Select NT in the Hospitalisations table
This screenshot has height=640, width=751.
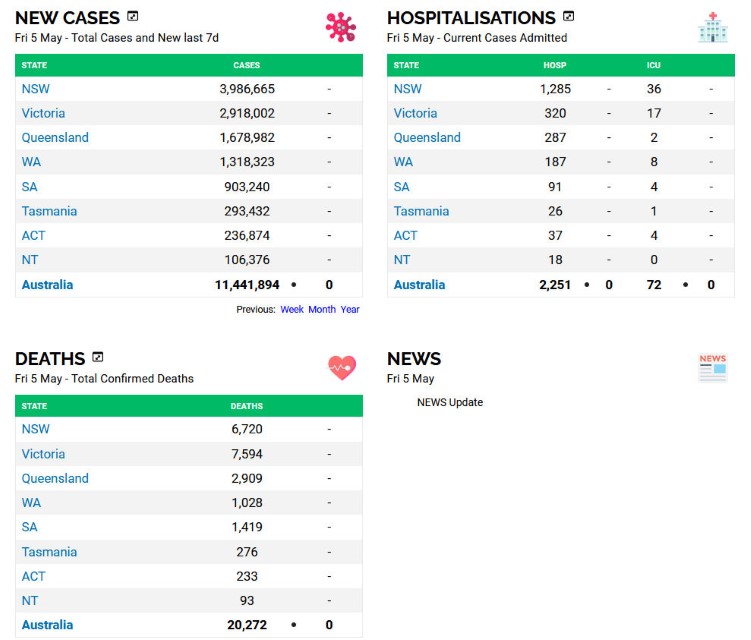coord(402,260)
